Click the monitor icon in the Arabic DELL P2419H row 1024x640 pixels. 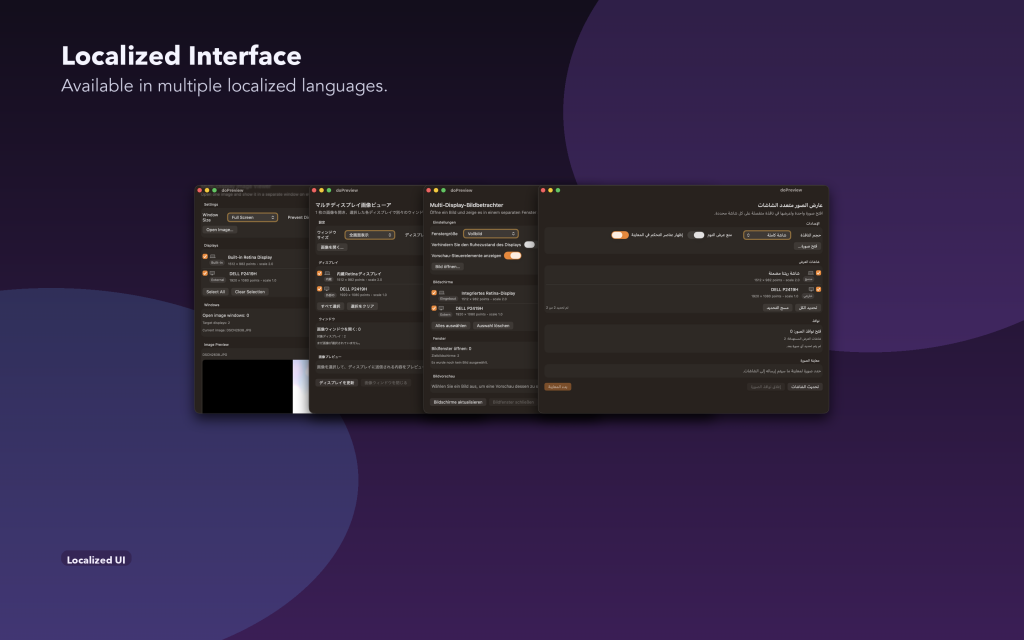(x=810, y=289)
